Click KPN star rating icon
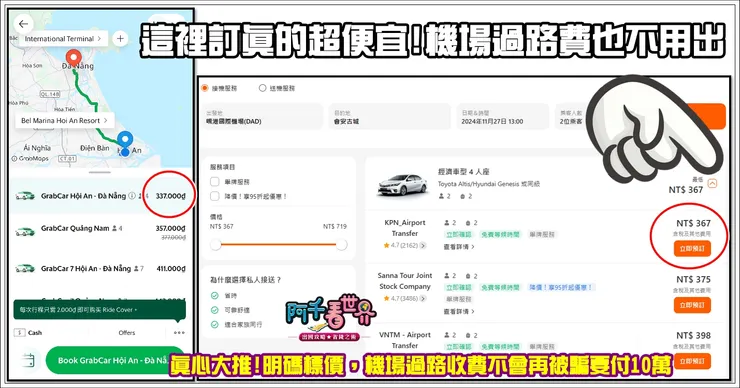 [386, 245]
